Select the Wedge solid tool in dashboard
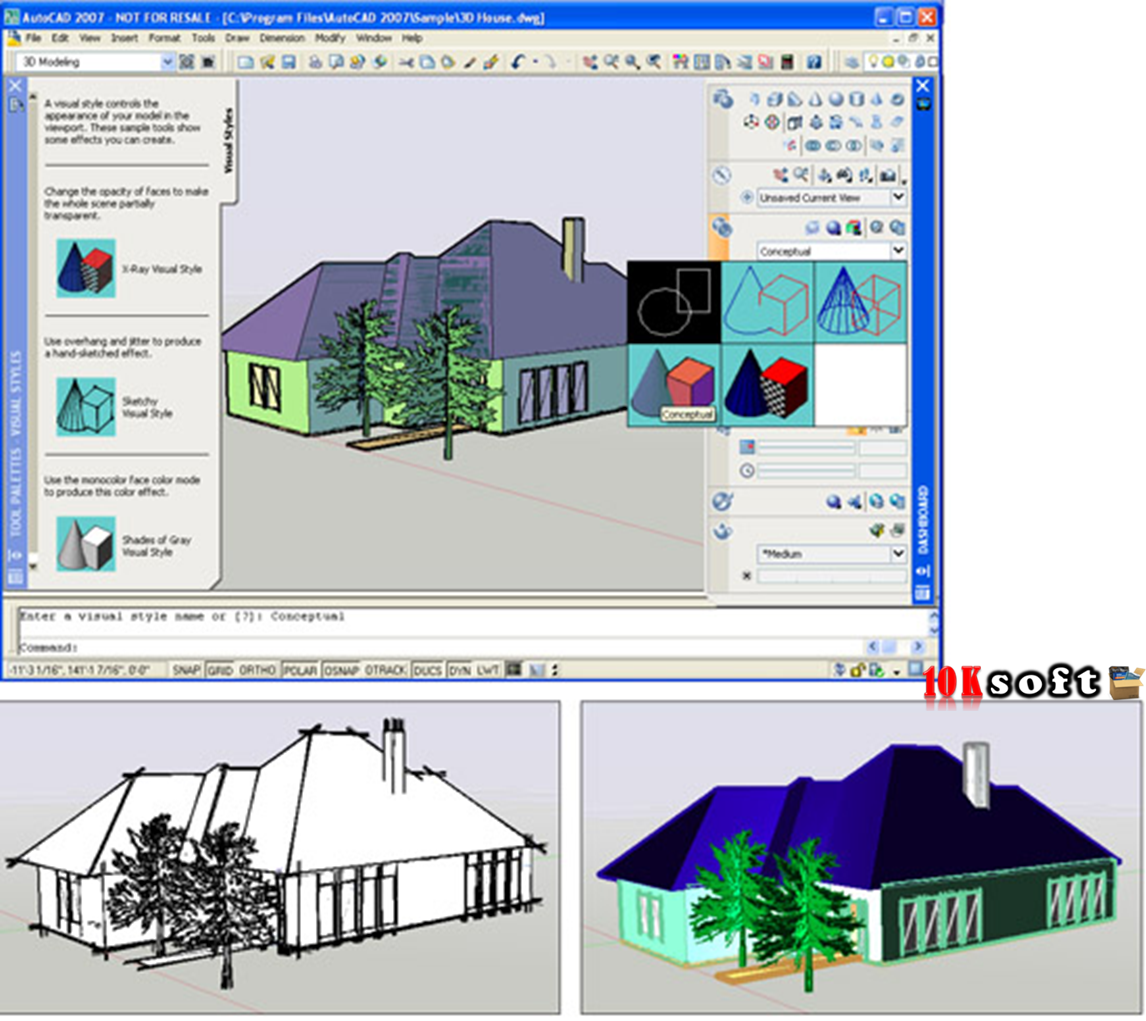1146x1021 pixels. click(795, 99)
